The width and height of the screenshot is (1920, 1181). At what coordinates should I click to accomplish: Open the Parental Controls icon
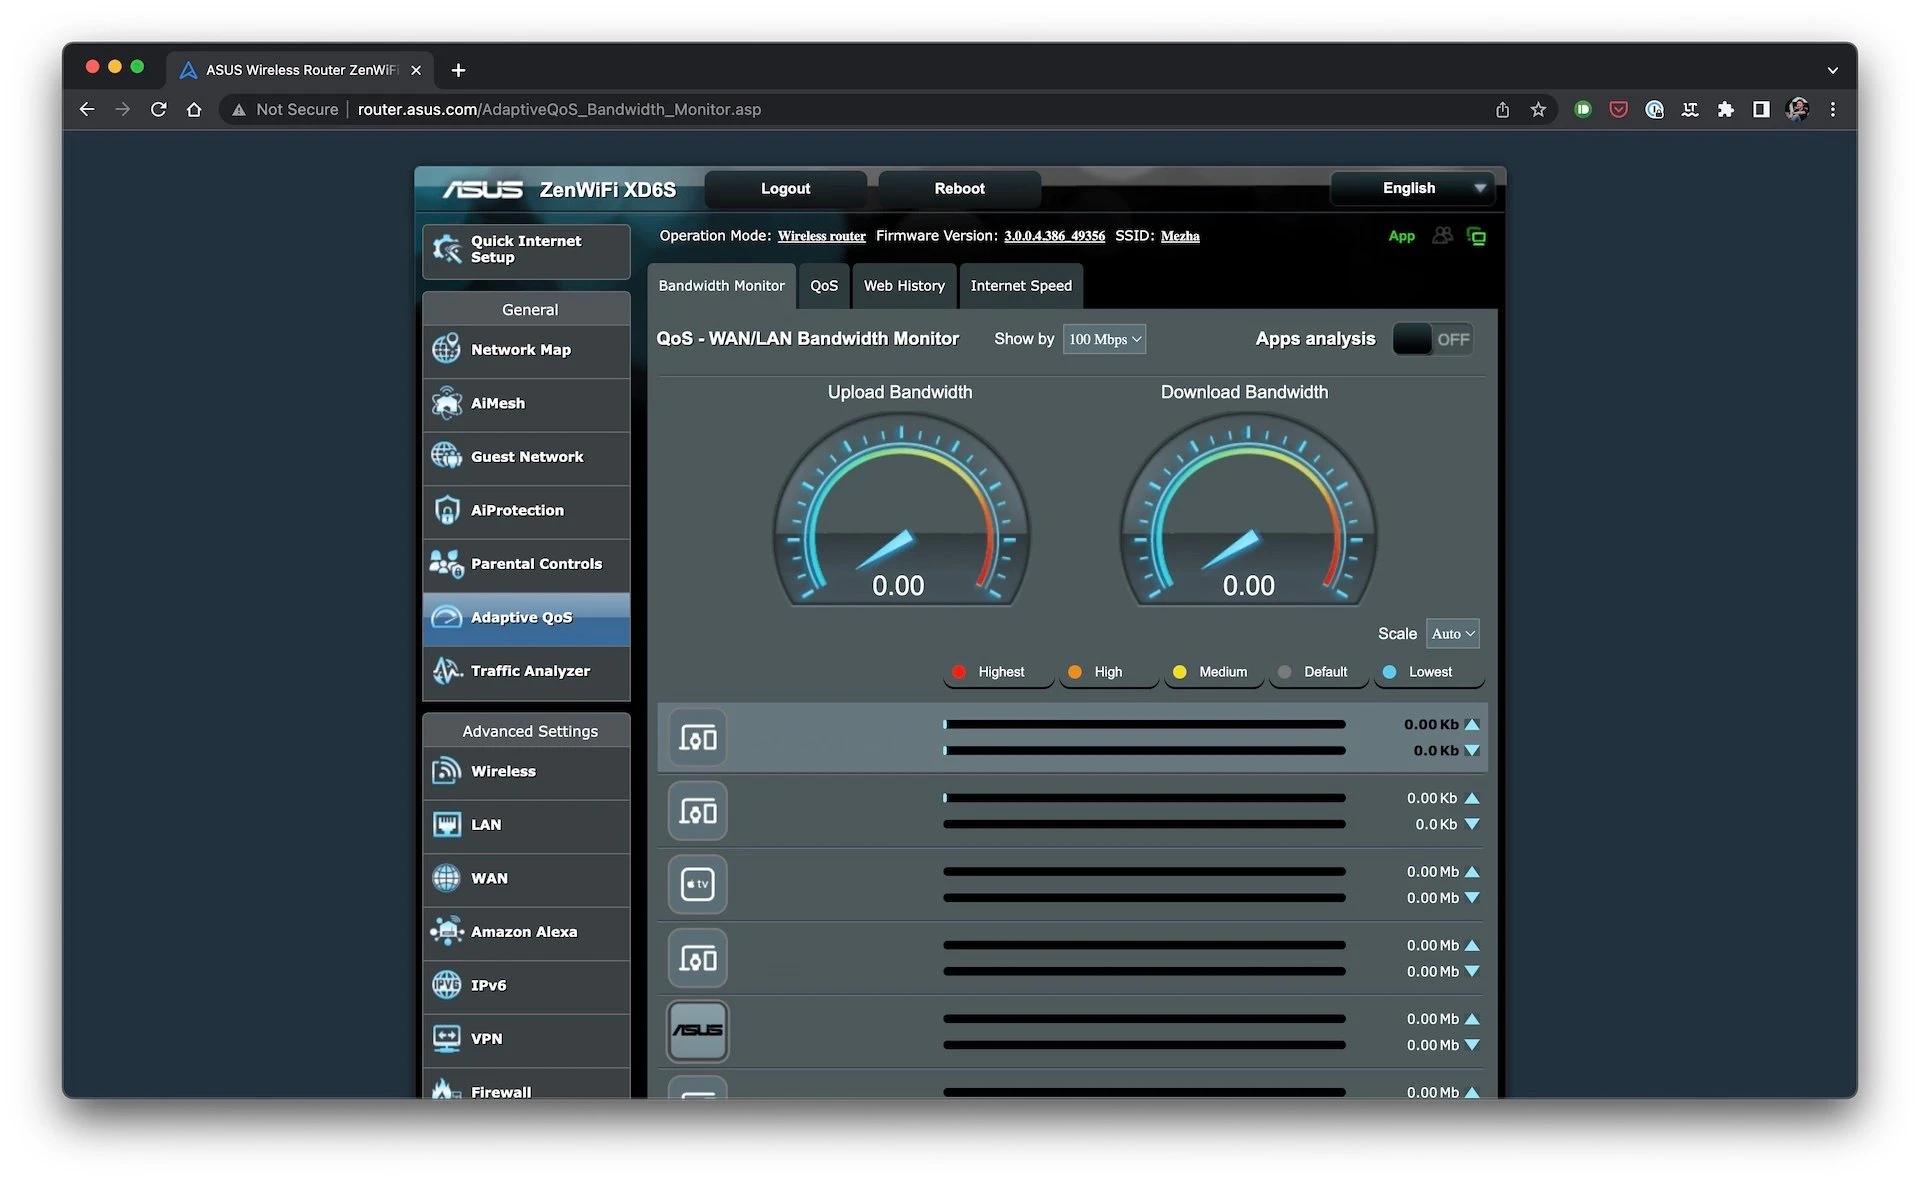(446, 564)
